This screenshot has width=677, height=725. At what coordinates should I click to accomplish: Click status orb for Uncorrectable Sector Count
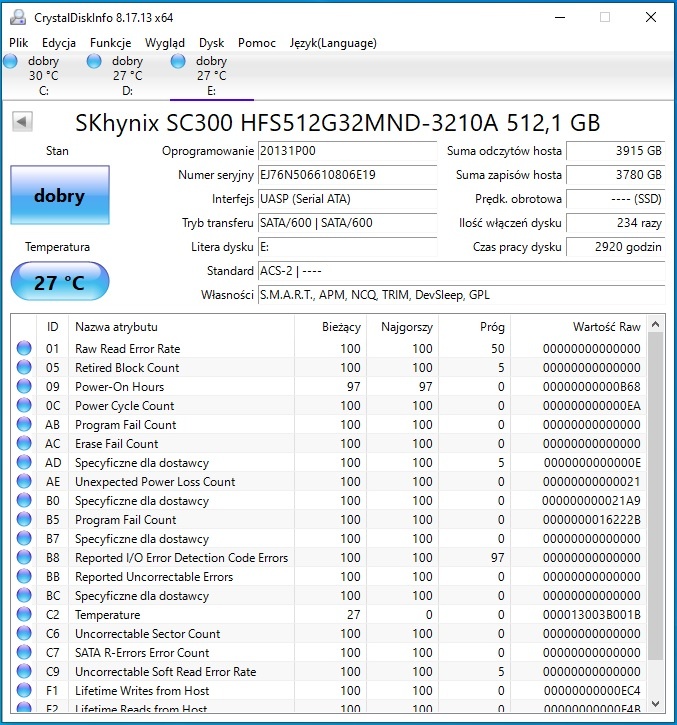(24, 633)
